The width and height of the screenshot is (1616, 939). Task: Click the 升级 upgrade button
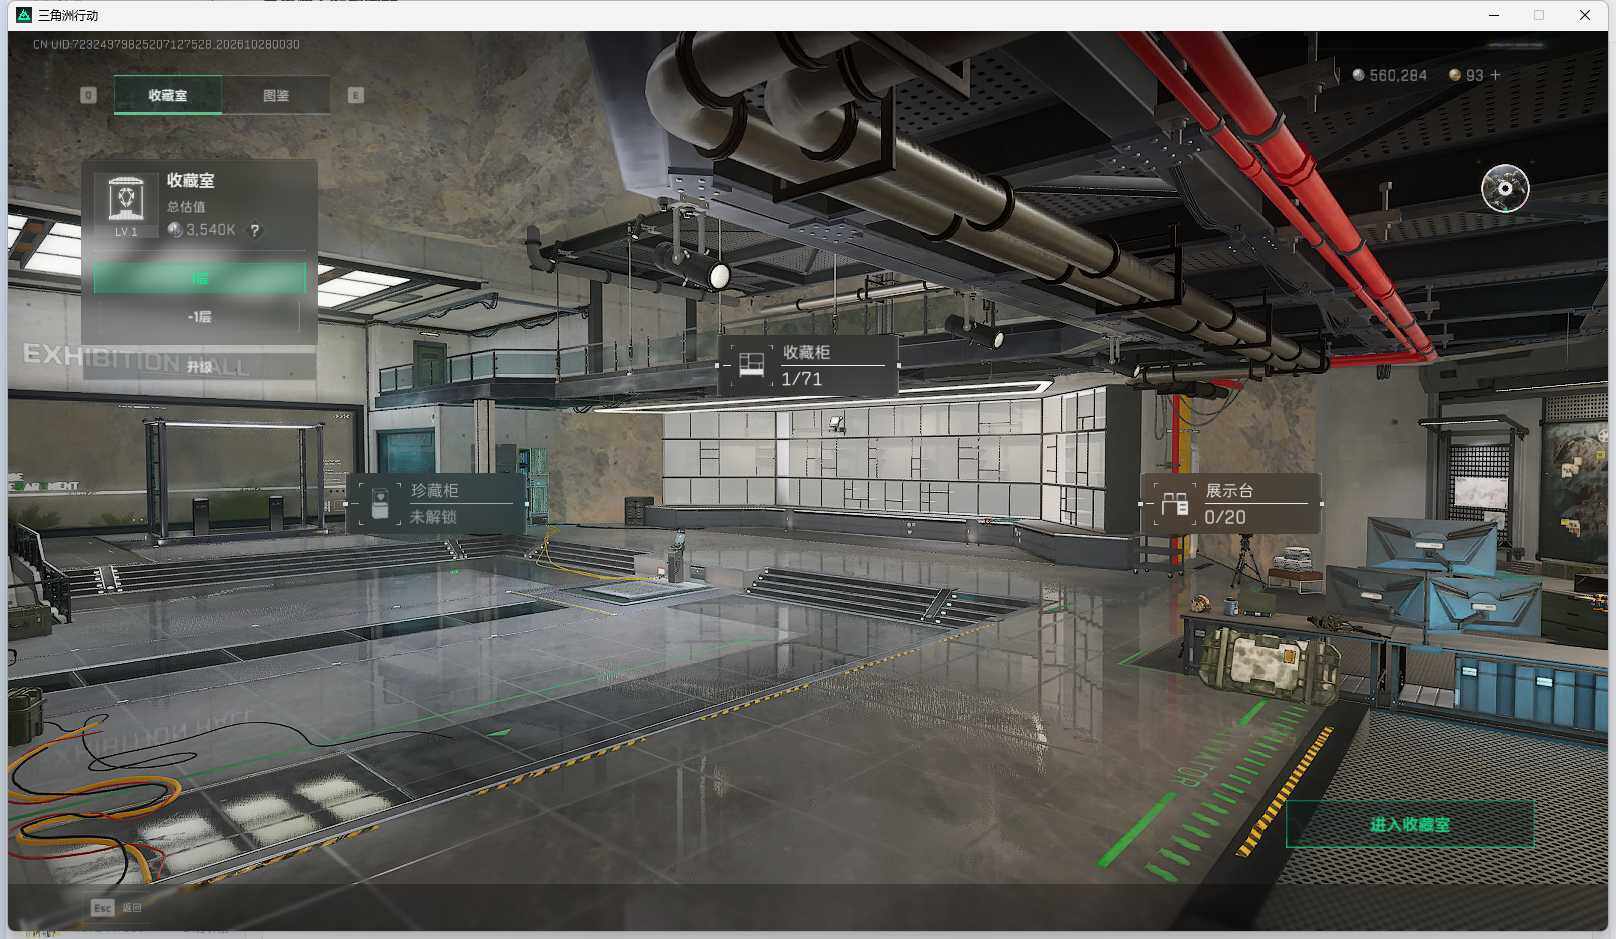[x=200, y=366]
